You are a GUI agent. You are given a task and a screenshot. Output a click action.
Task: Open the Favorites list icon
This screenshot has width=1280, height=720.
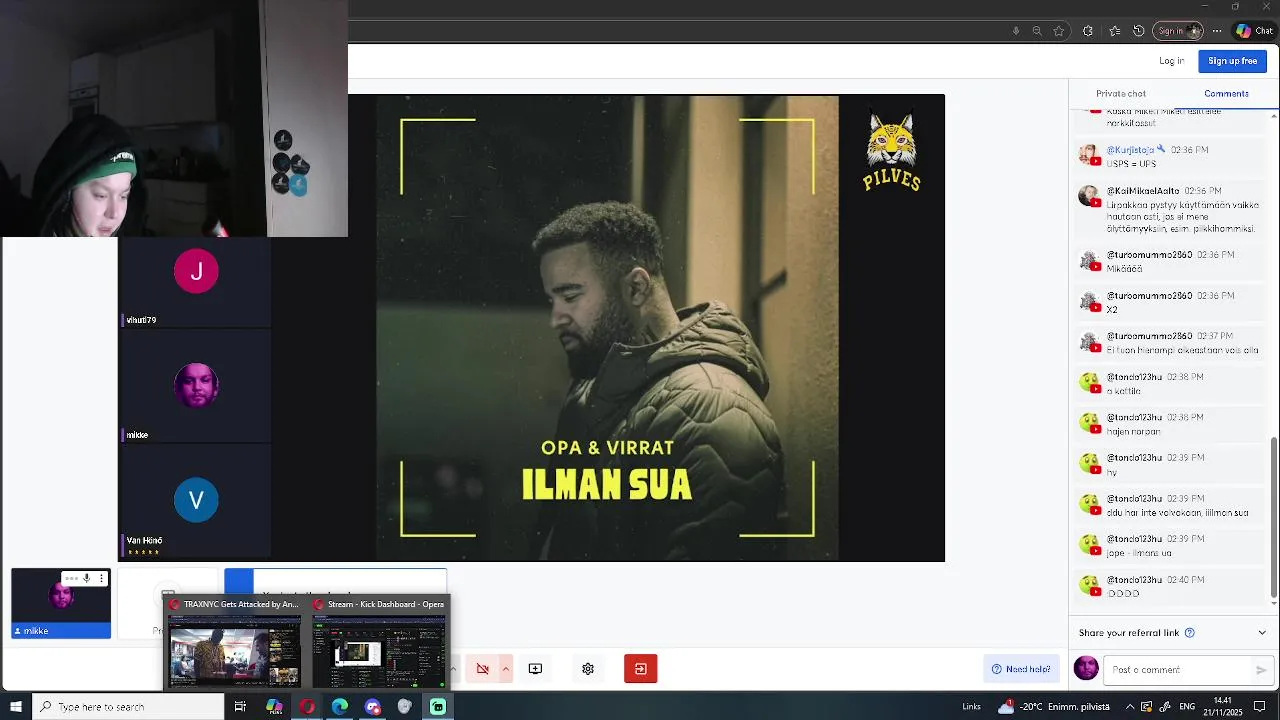[x=1114, y=31]
